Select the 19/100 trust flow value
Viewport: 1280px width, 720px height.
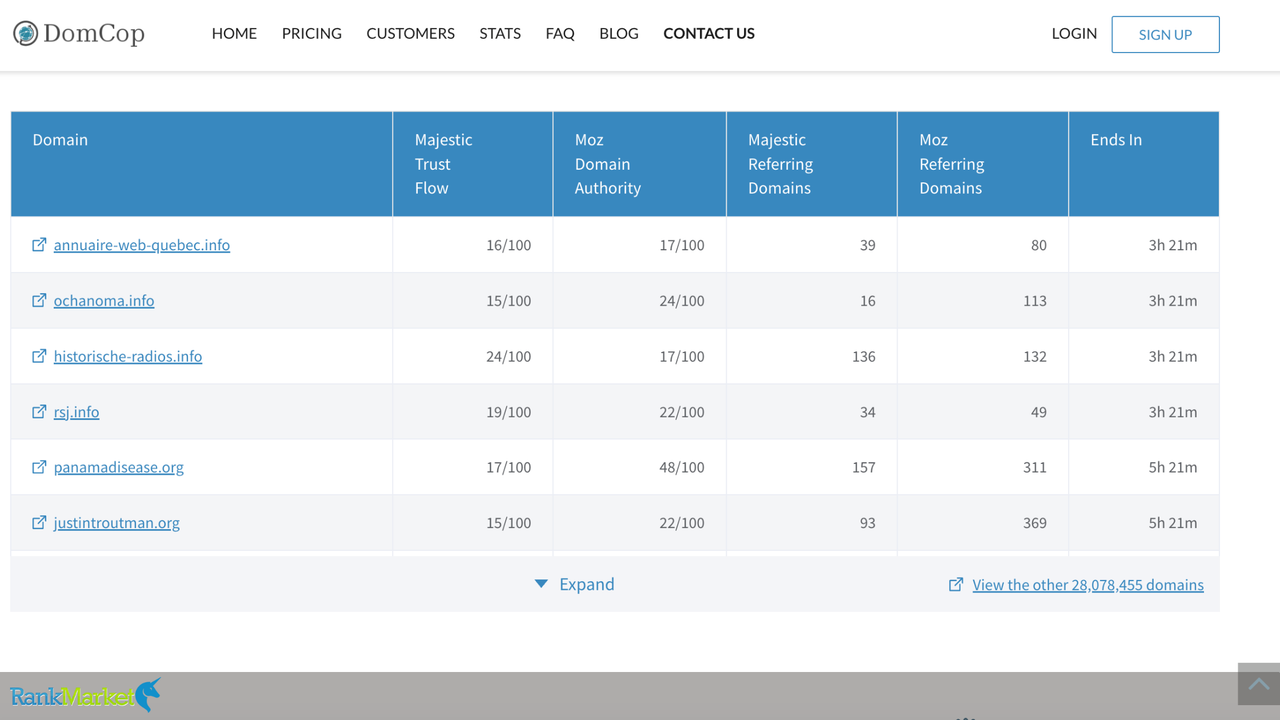pos(508,412)
